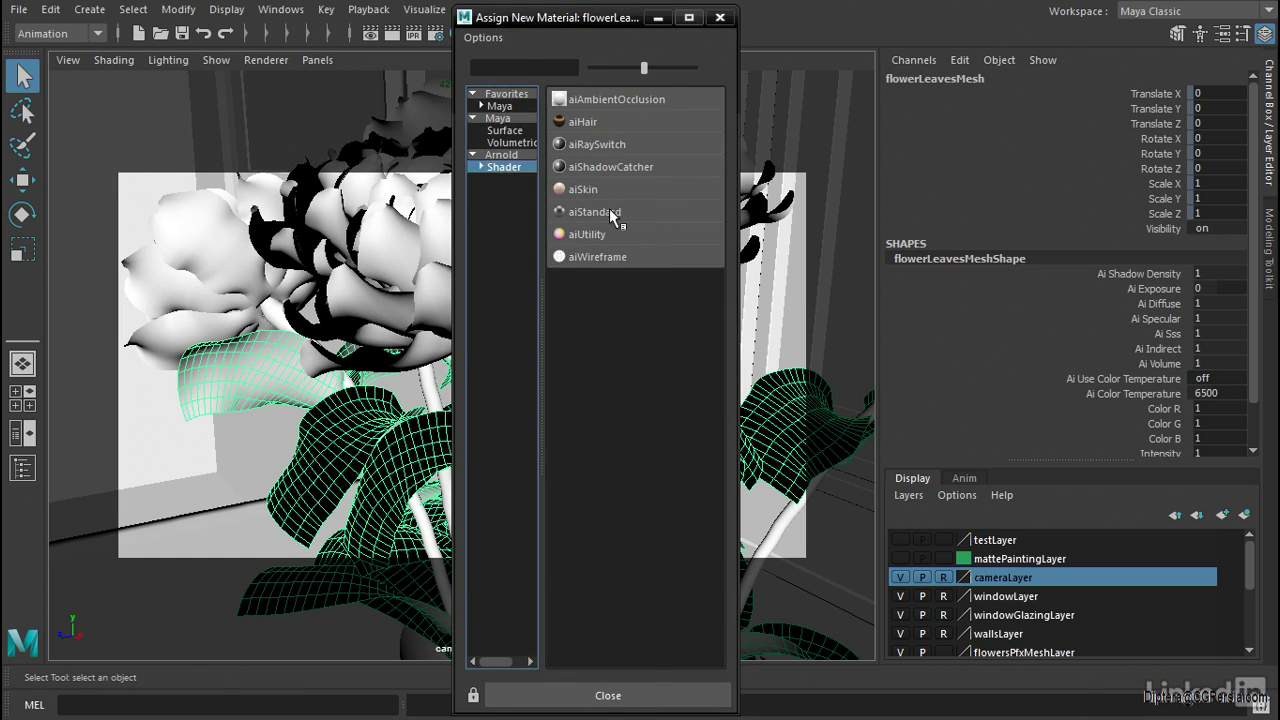Activate the Rotate tool in toolbox

pyautogui.click(x=23, y=214)
